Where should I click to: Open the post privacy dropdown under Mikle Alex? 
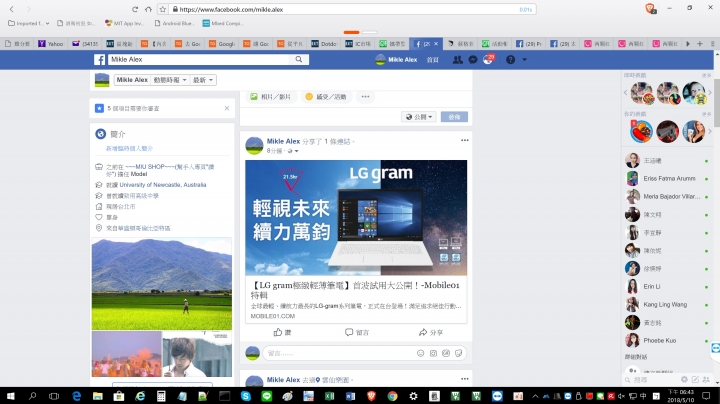point(293,151)
